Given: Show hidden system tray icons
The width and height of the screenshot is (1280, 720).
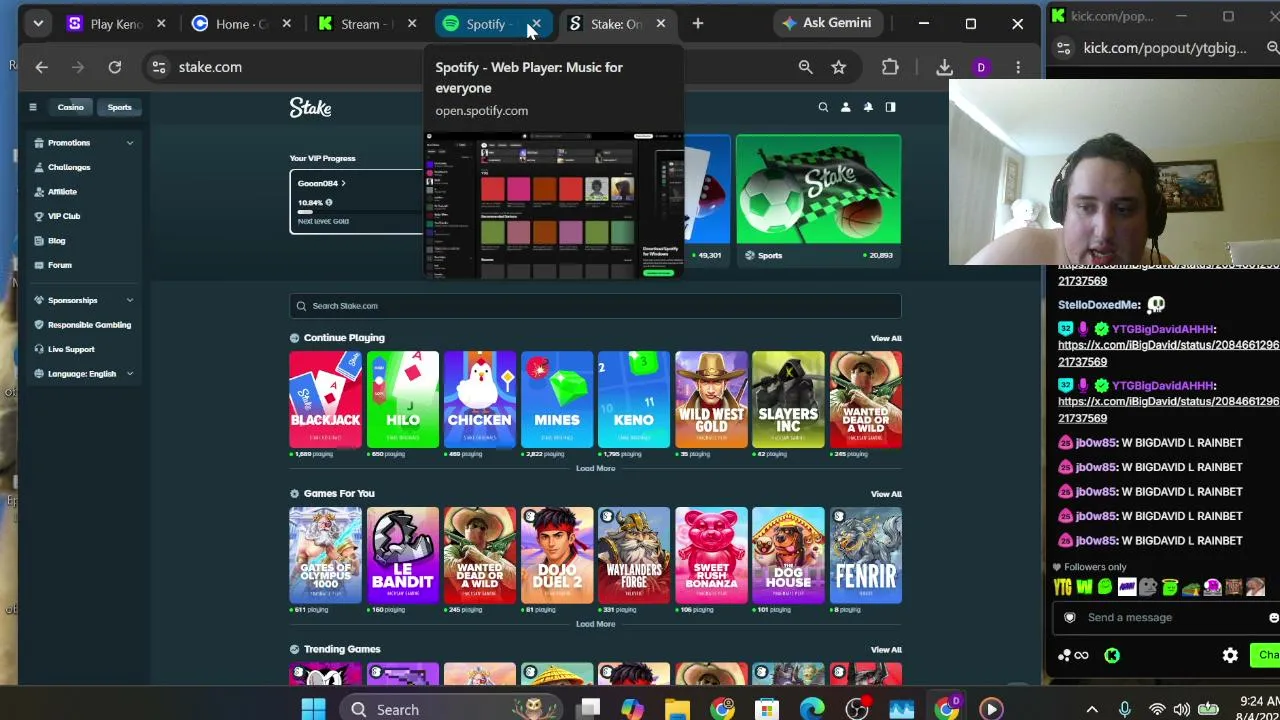Looking at the screenshot, I should click(x=1092, y=710).
